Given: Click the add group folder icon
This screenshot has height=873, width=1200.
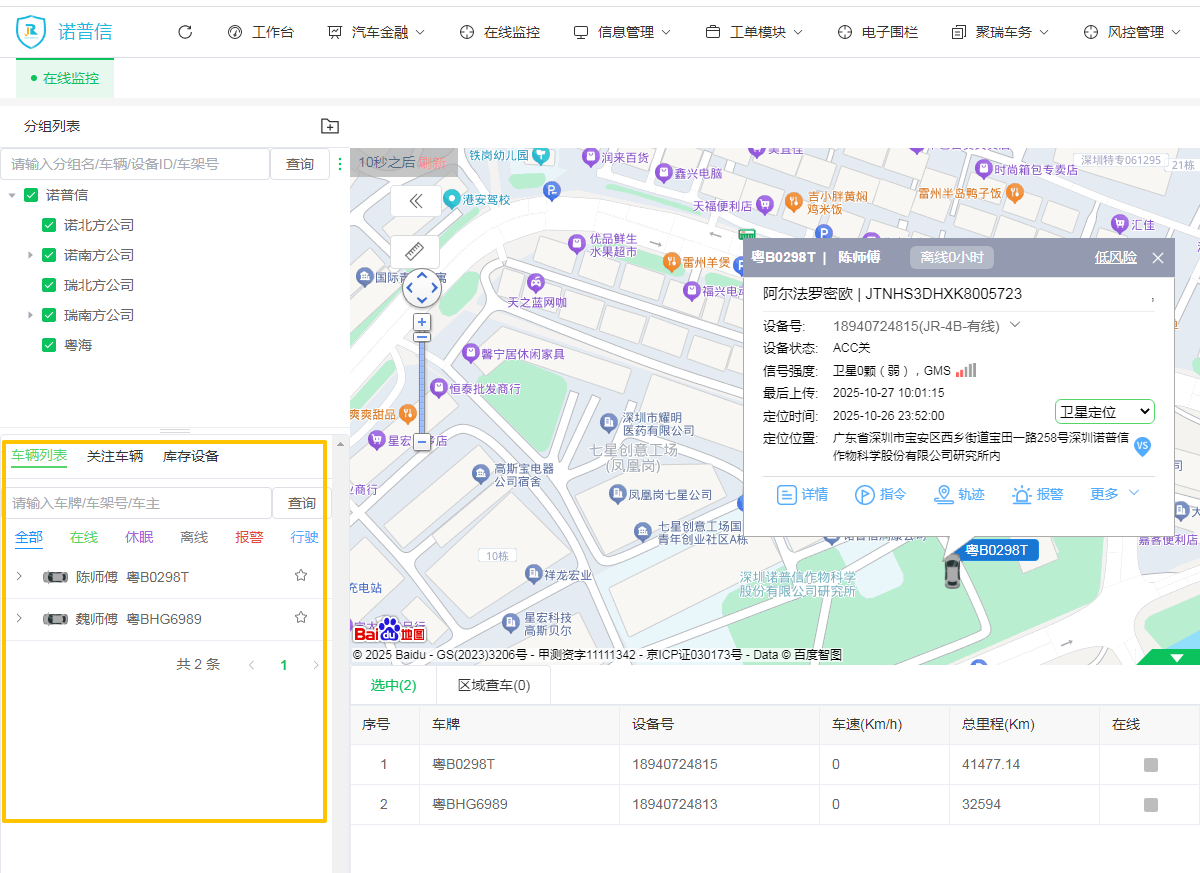Looking at the screenshot, I should (x=330, y=126).
